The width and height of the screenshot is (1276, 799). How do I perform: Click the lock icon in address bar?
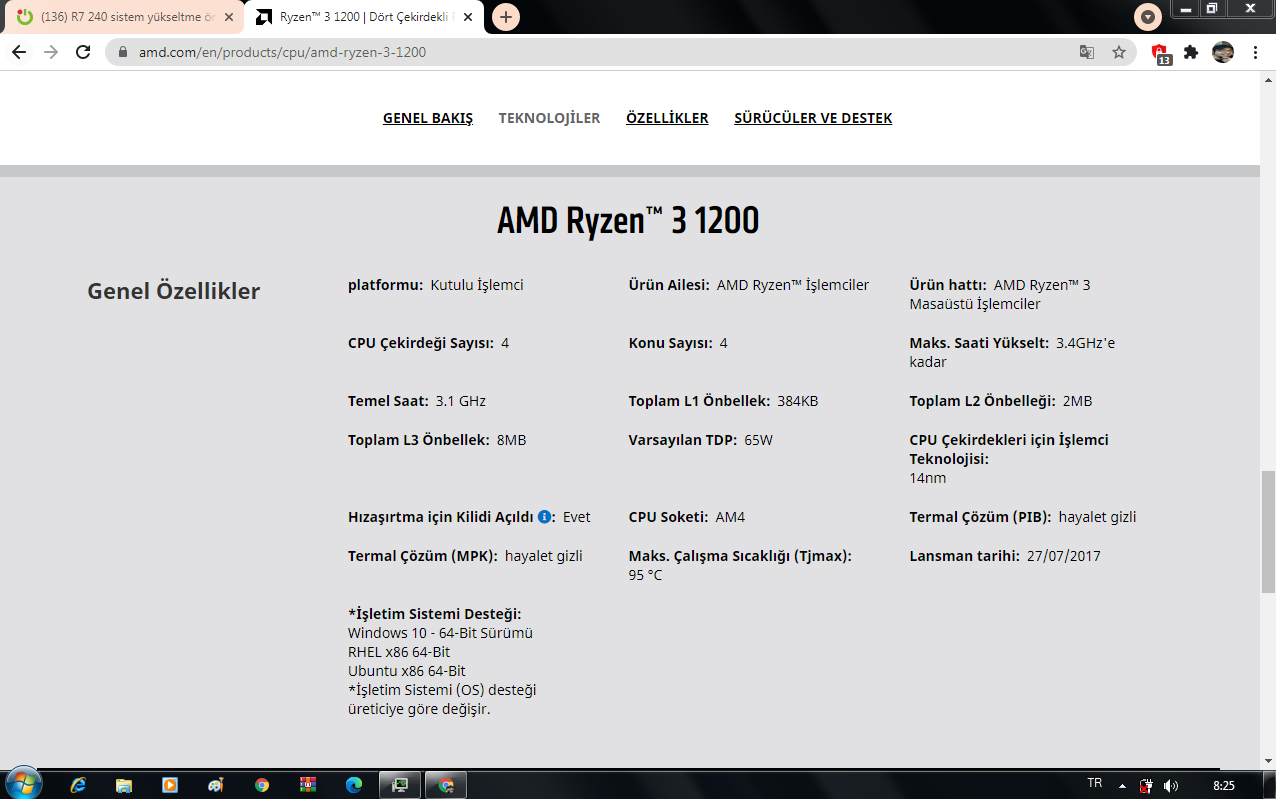[x=124, y=52]
